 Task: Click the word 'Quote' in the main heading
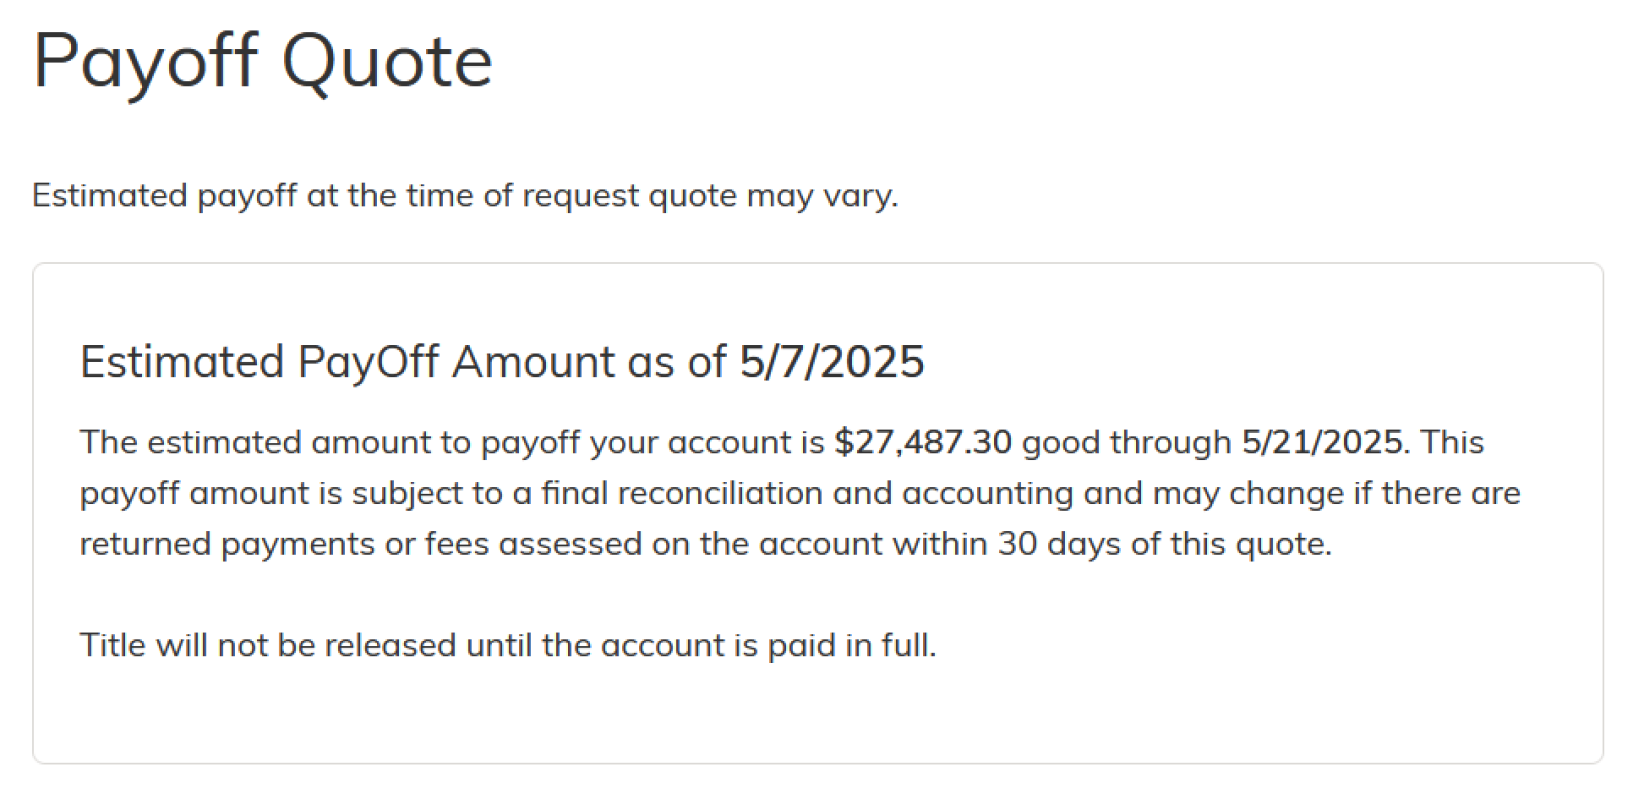point(387,62)
